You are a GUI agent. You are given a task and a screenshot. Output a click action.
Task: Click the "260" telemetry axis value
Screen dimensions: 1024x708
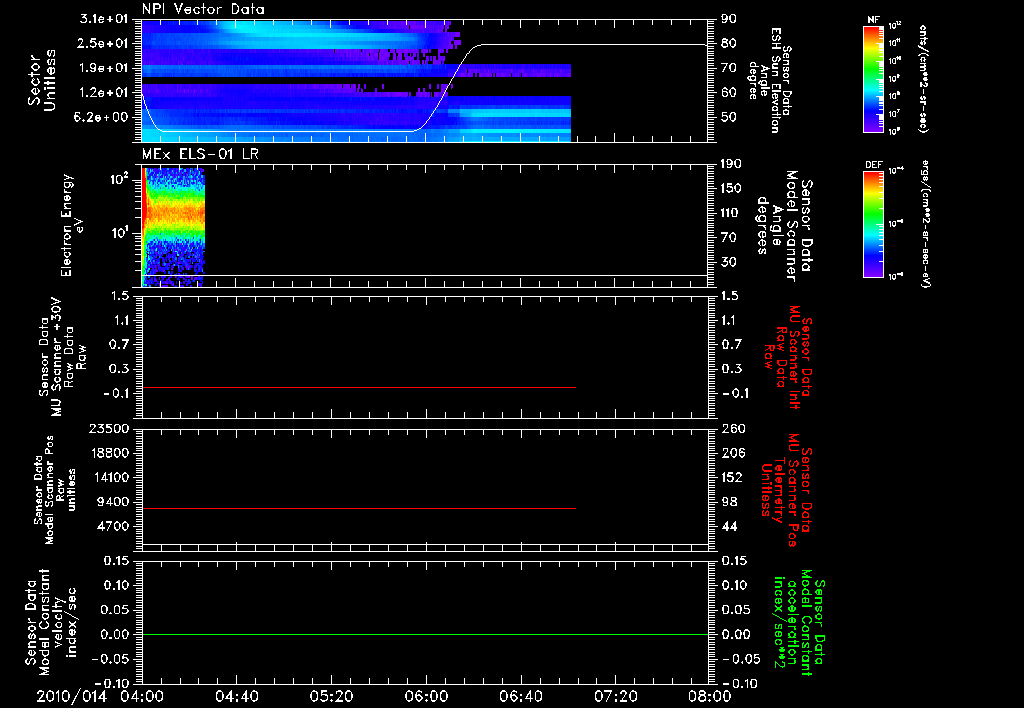tap(732, 428)
